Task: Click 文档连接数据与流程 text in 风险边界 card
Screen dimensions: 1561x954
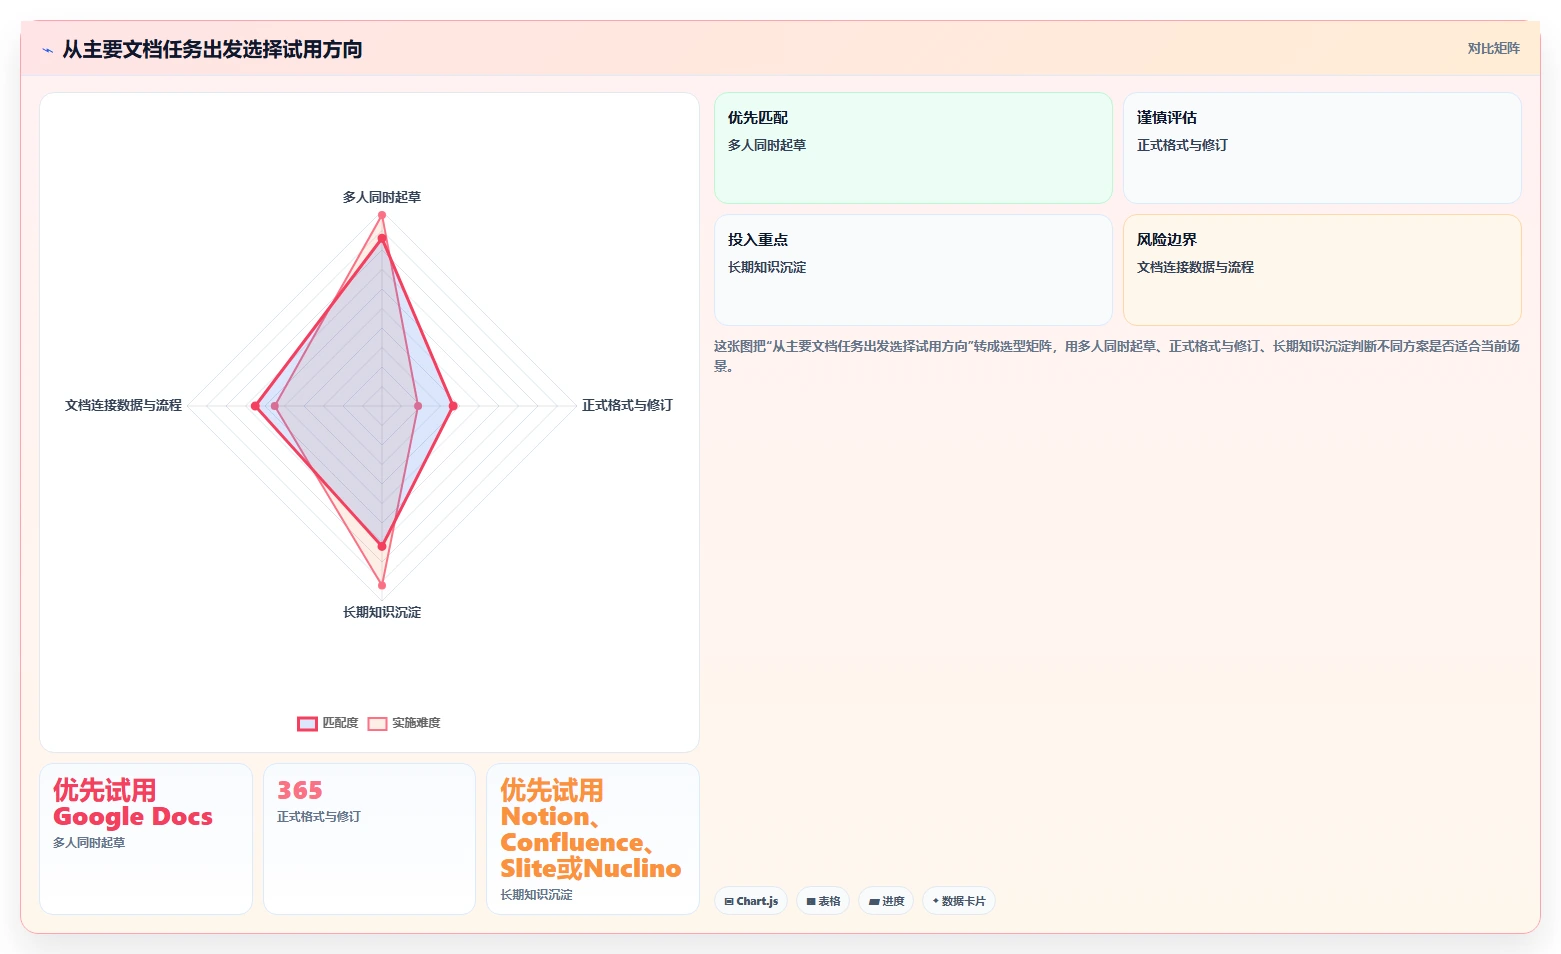Action: click(1195, 267)
